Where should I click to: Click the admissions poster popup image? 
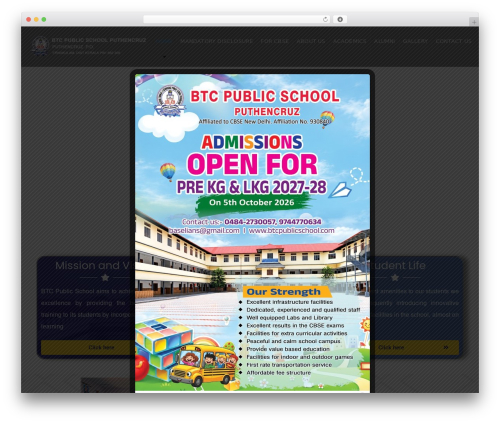point(252,233)
